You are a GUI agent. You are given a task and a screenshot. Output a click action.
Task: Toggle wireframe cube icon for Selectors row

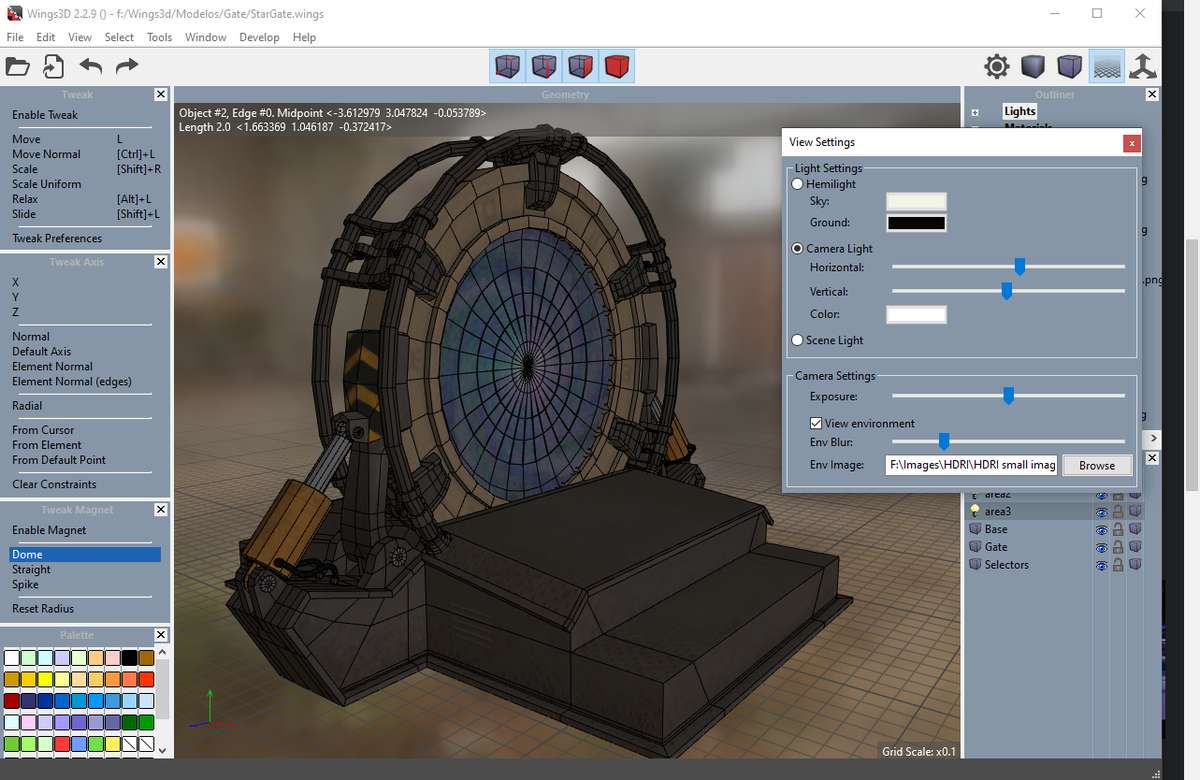tap(1135, 565)
